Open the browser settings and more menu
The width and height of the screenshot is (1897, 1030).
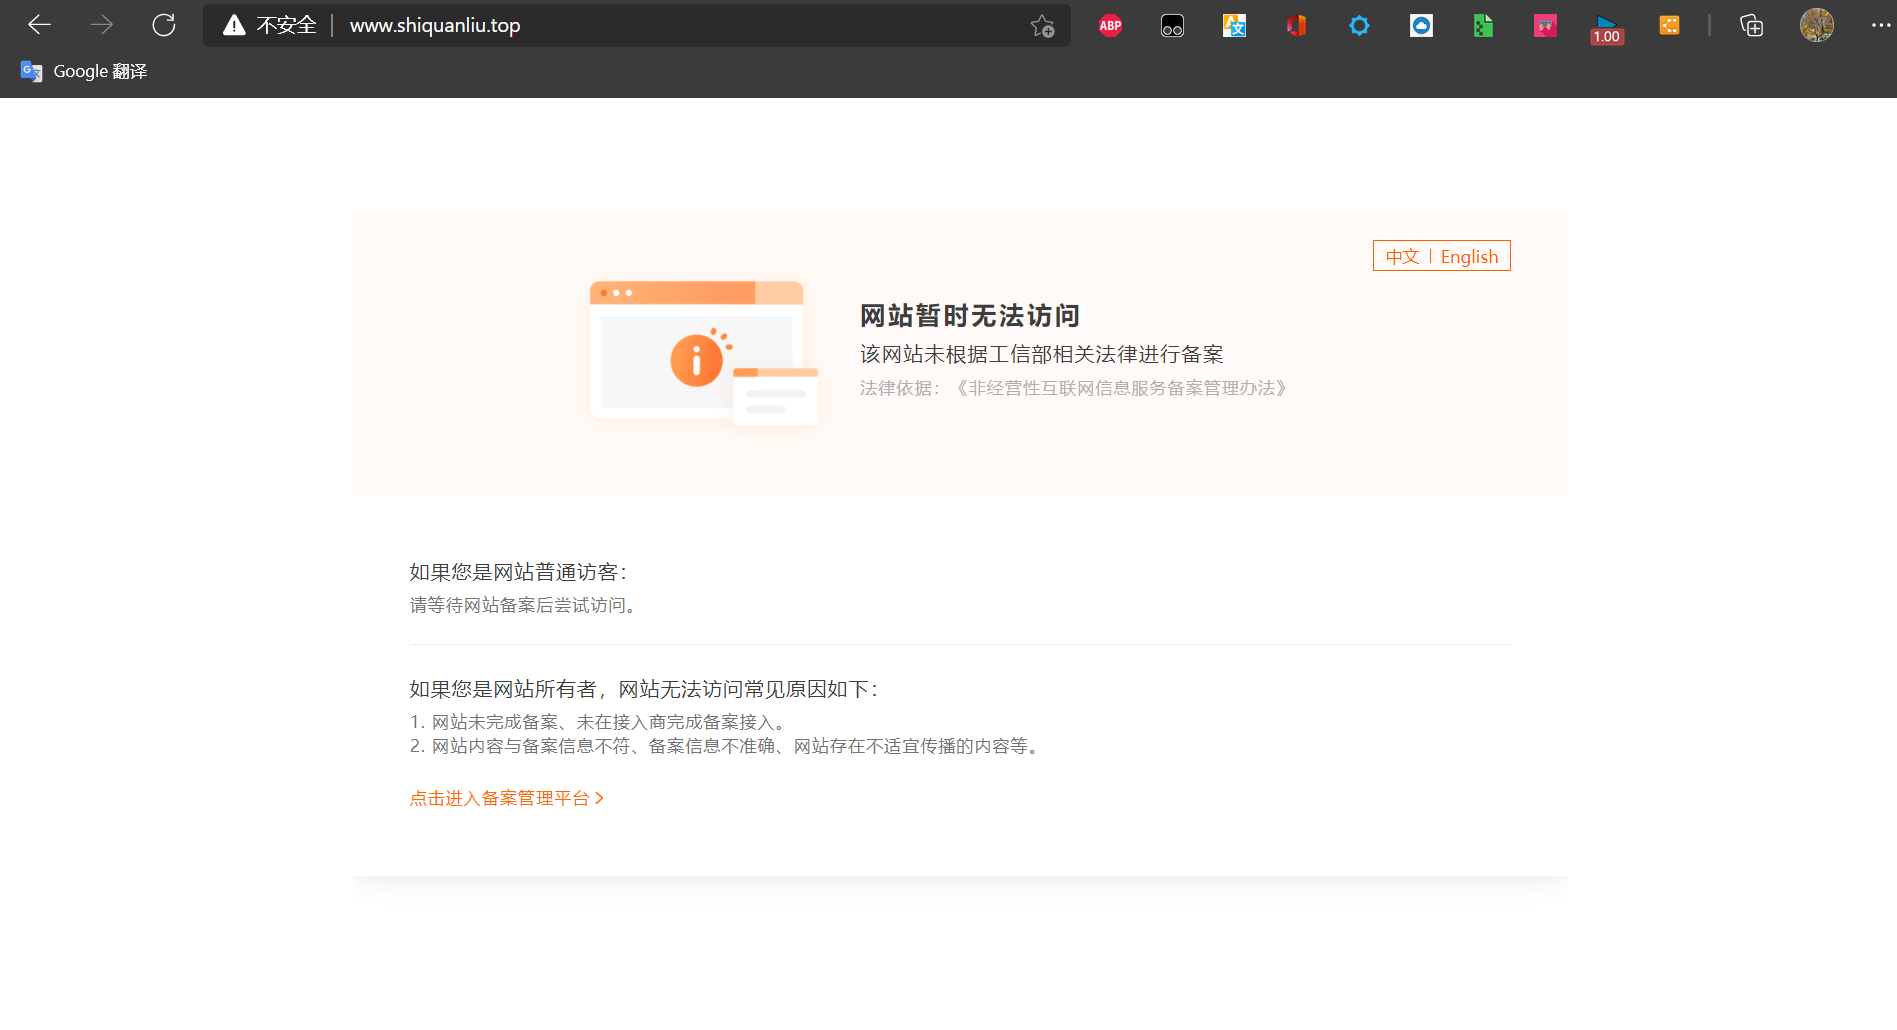click(1880, 25)
